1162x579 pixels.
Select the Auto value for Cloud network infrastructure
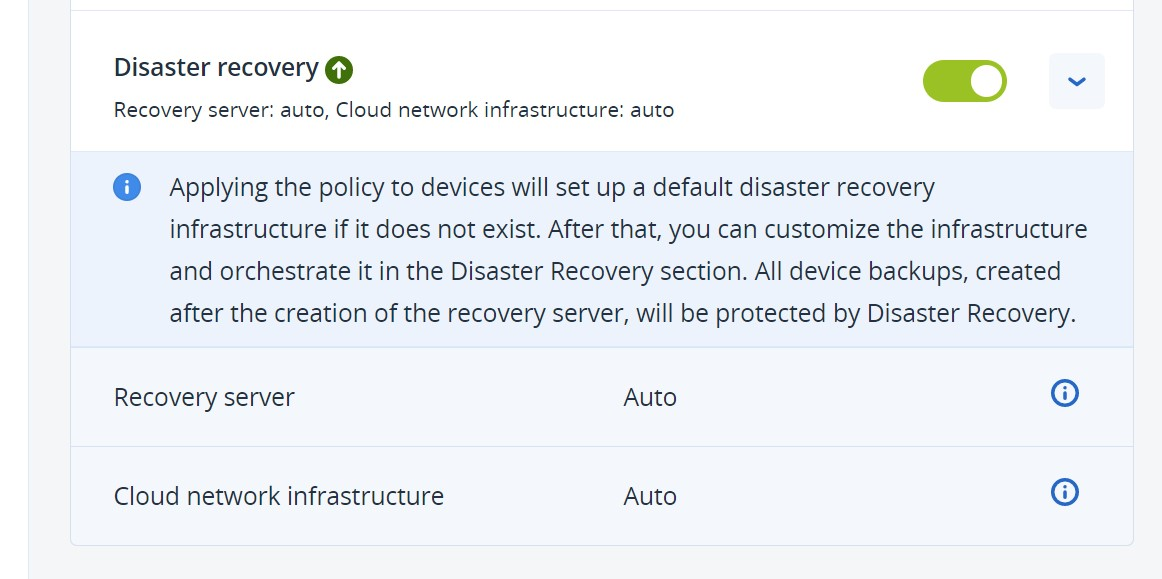(x=650, y=496)
